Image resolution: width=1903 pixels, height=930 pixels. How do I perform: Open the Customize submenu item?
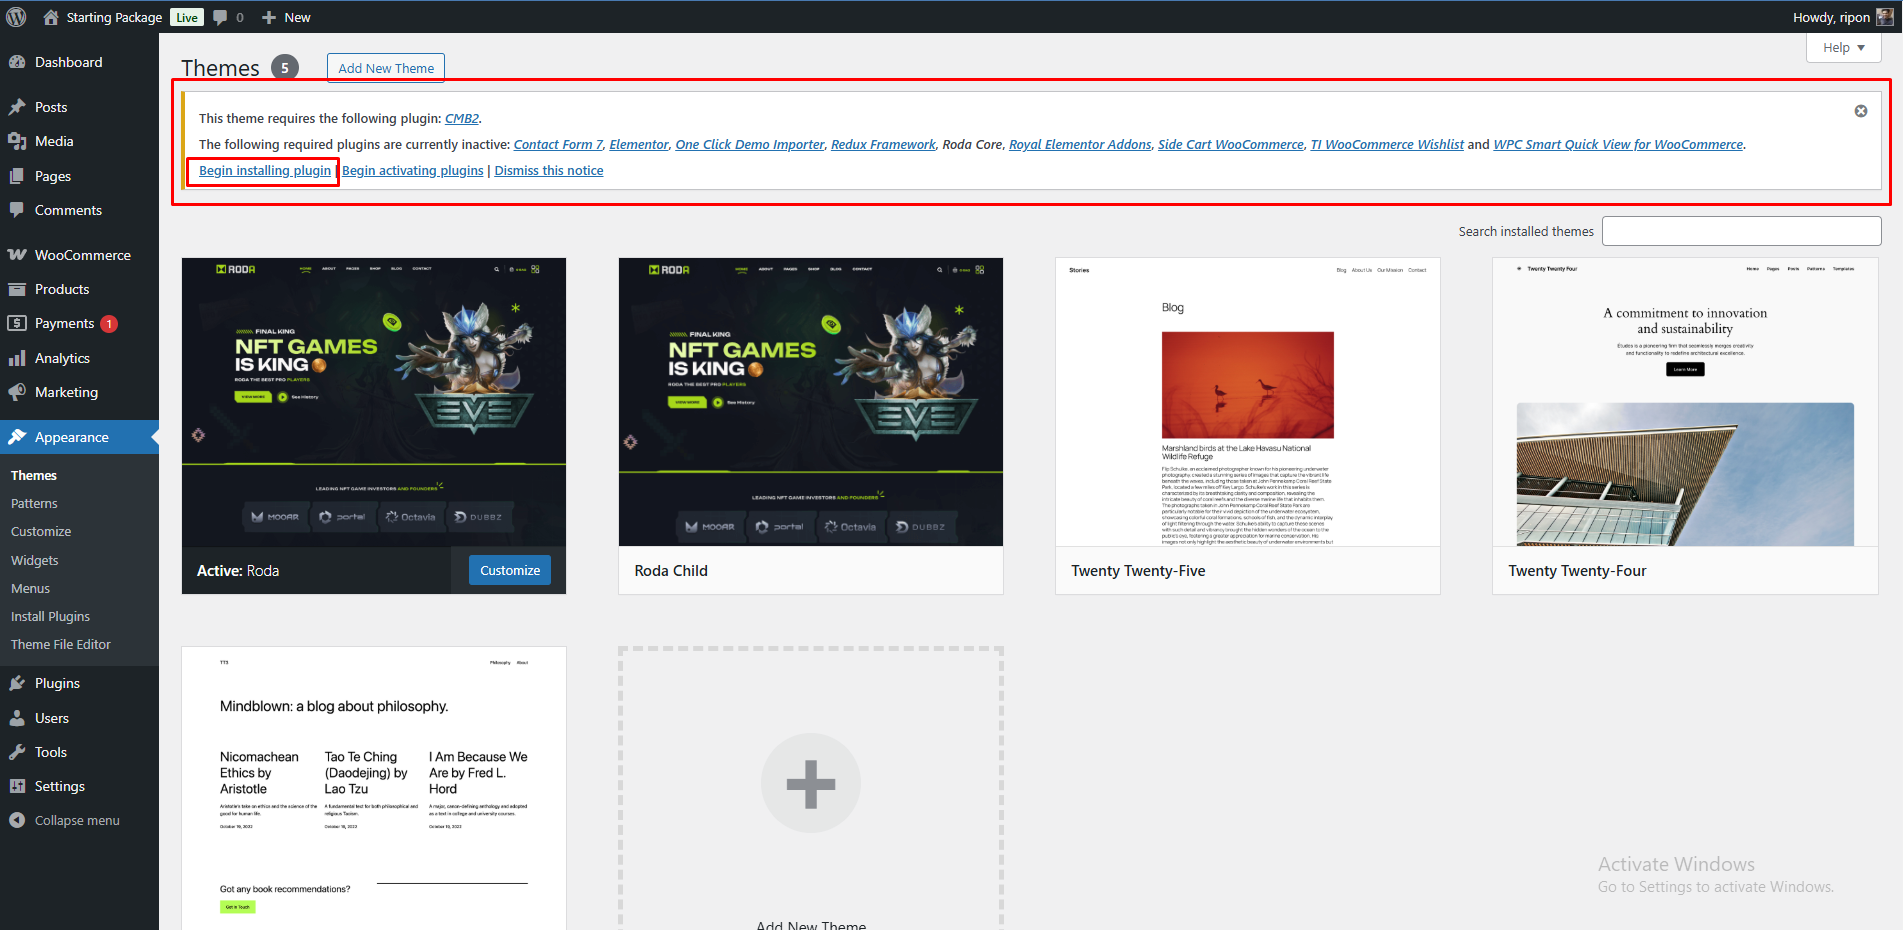(41, 531)
